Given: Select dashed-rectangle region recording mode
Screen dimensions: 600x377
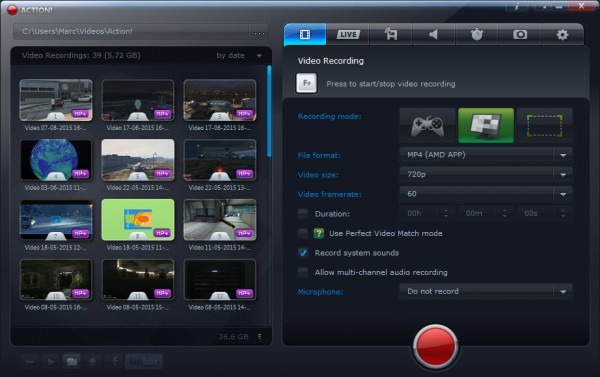Looking at the screenshot, I should 545,126.
